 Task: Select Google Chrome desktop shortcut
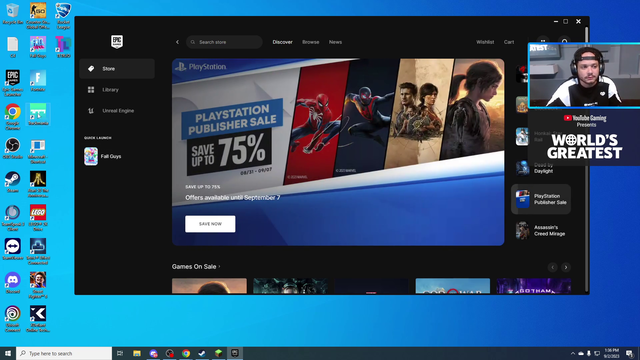[13, 117]
